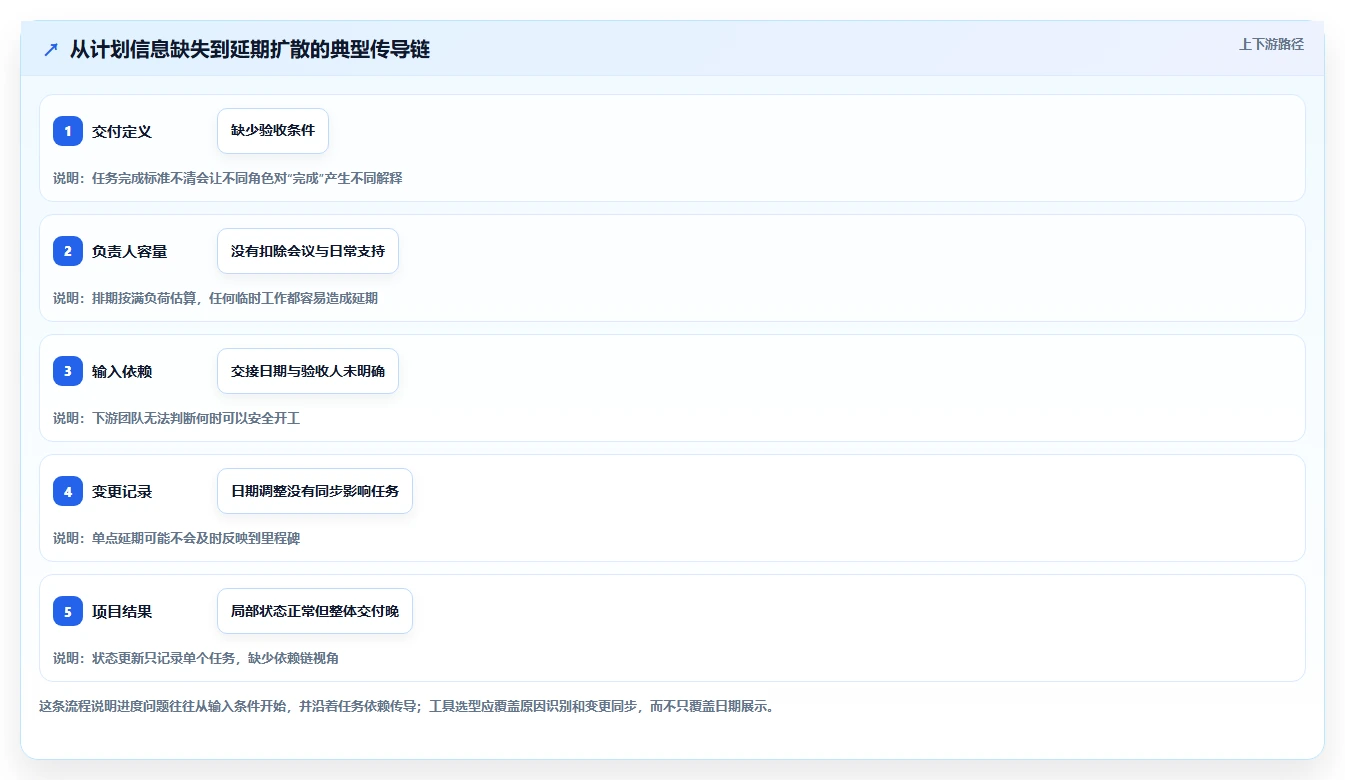The height and width of the screenshot is (780, 1345).
Task: Select step number 5 badge
Action: click(x=68, y=611)
